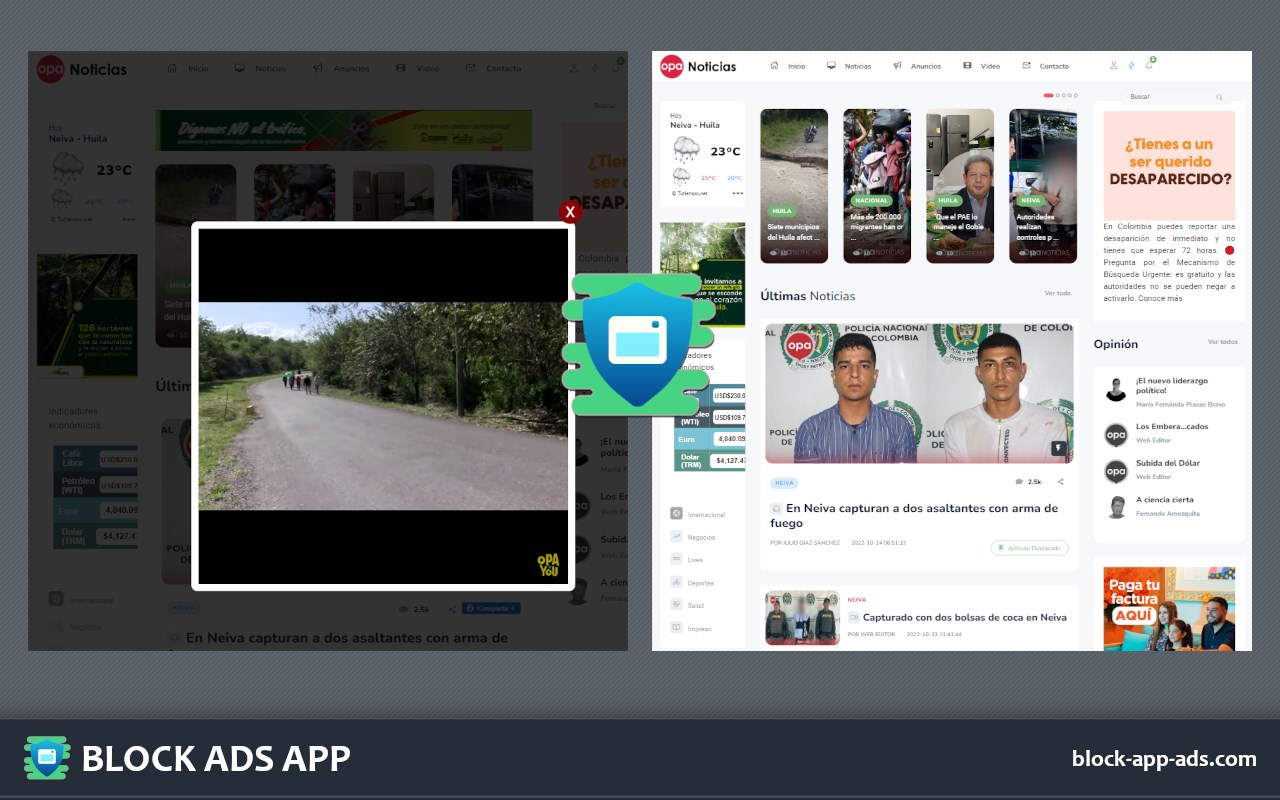Click 'Ver todos' beside Opinión
This screenshot has width=1280, height=800.
pos(1222,342)
